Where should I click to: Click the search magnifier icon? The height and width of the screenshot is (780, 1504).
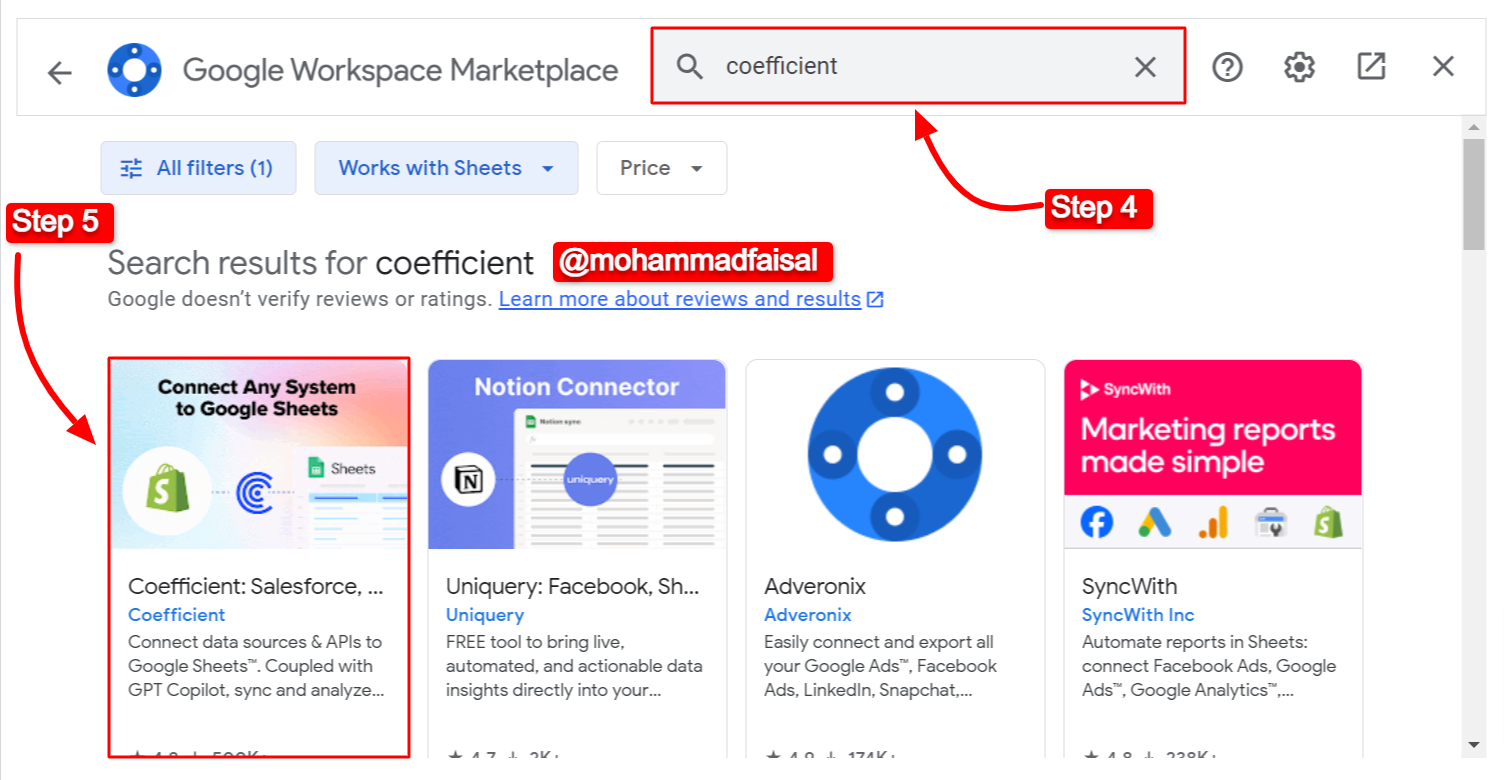[x=689, y=67]
